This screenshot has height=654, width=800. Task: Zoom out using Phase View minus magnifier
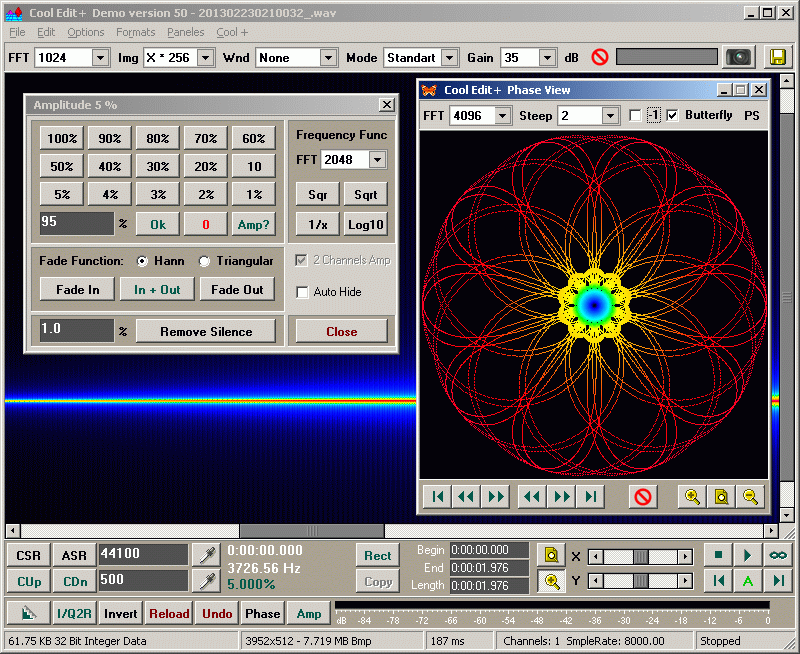tap(751, 496)
